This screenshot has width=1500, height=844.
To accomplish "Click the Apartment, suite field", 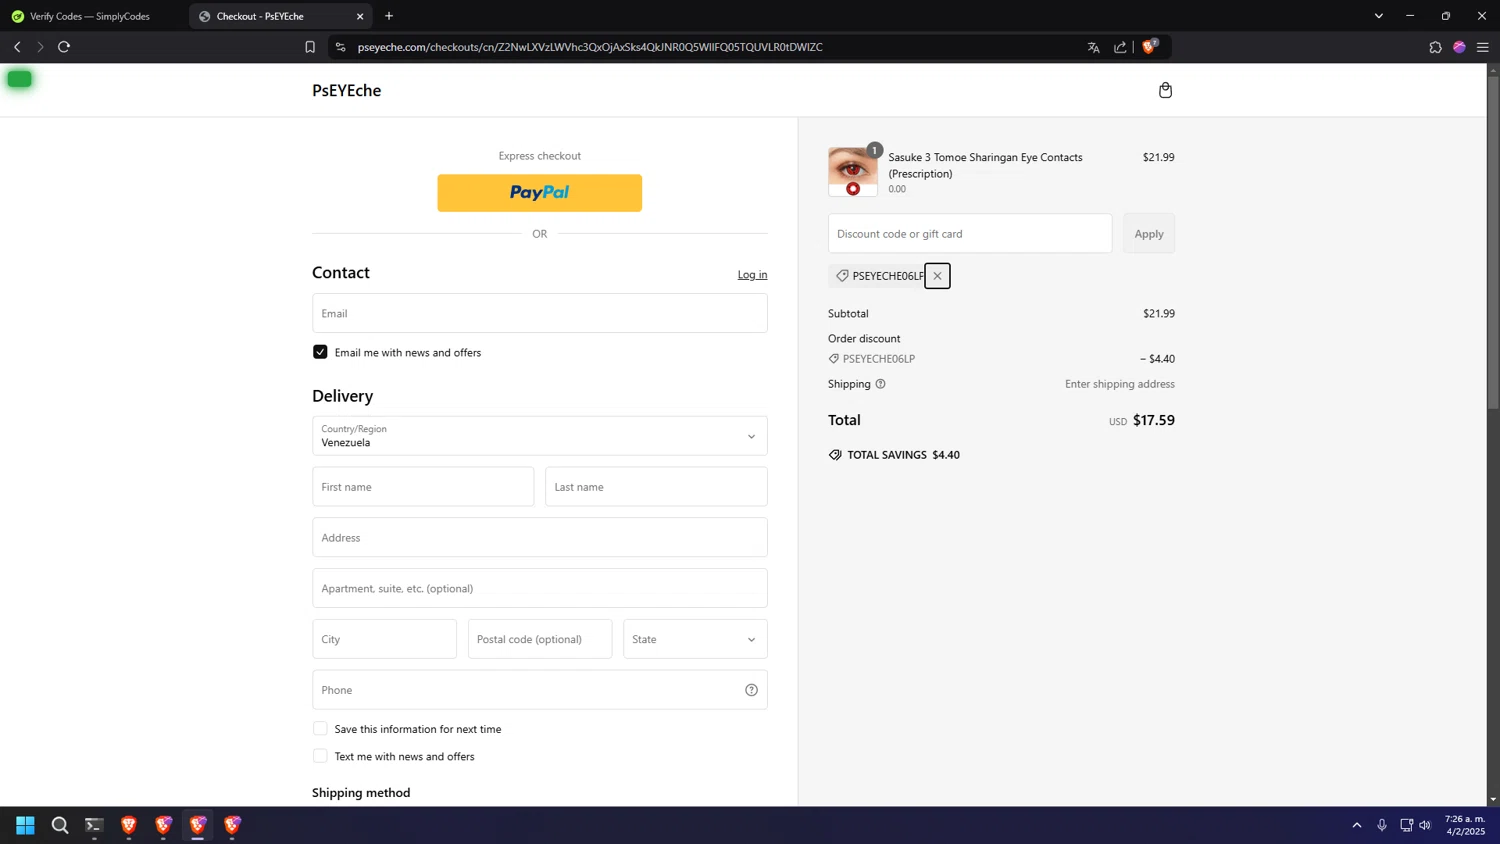I will (x=540, y=588).
